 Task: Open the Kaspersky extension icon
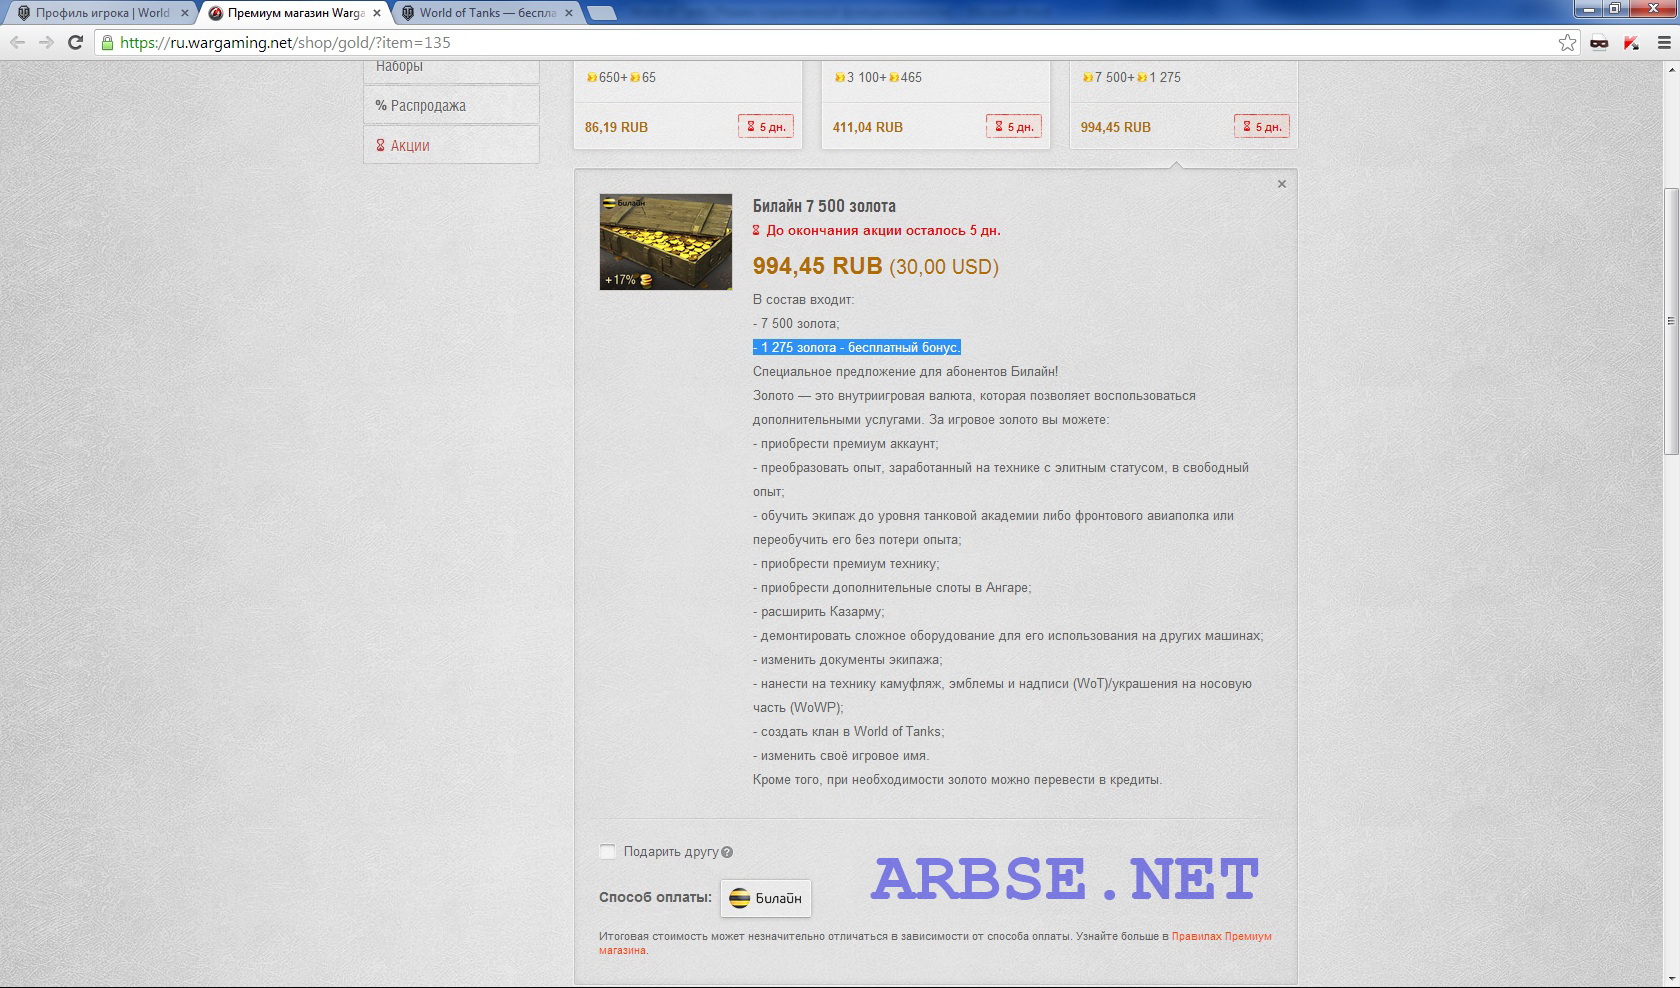[x=1631, y=42]
